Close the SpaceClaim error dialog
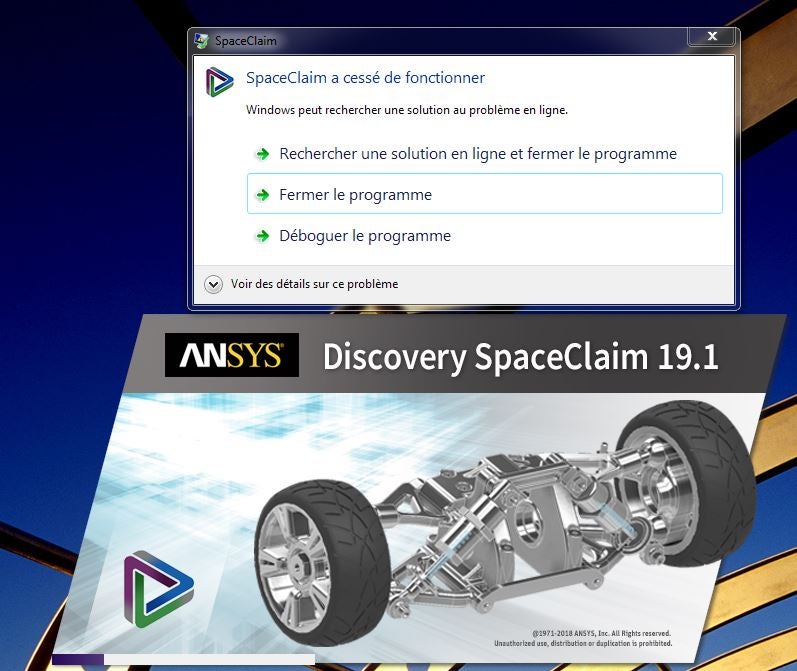This screenshot has height=671, width=797. (712, 36)
